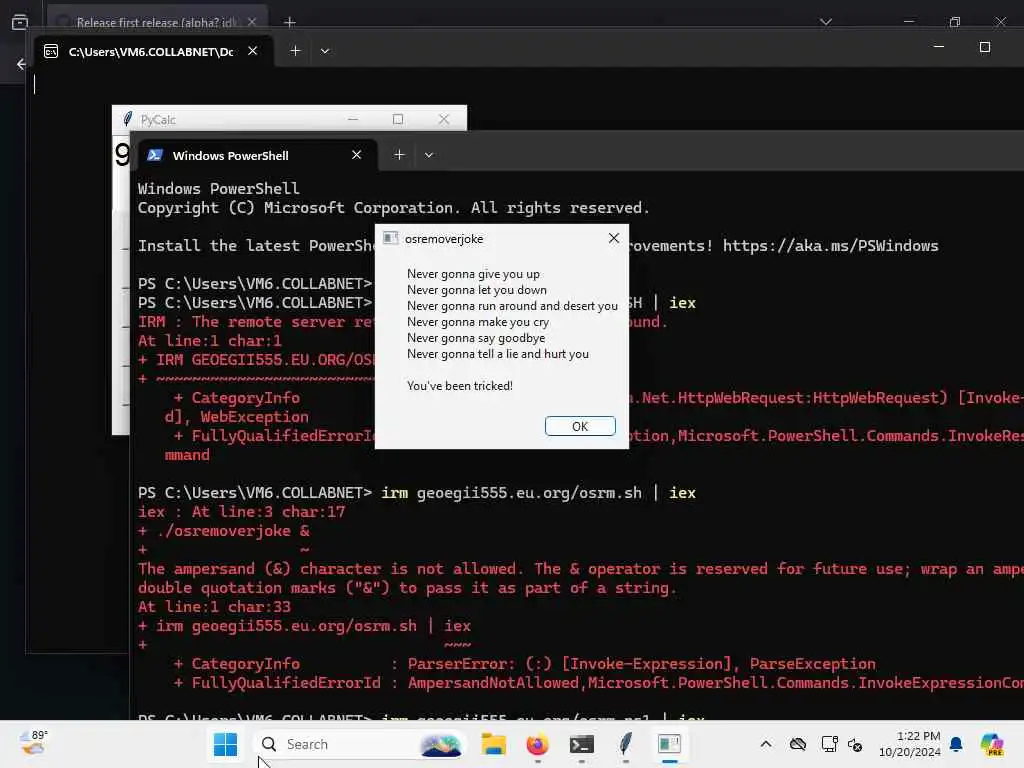
Task: Open the osremoverjoke app in taskbar
Action: pos(669,744)
